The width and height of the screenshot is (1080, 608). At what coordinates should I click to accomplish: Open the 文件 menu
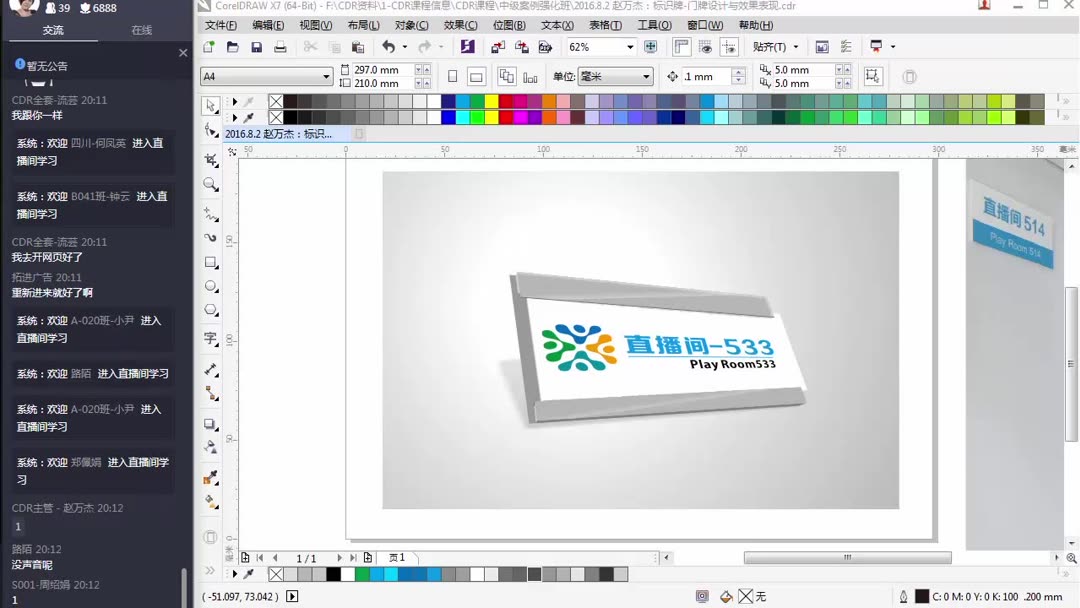[220, 25]
